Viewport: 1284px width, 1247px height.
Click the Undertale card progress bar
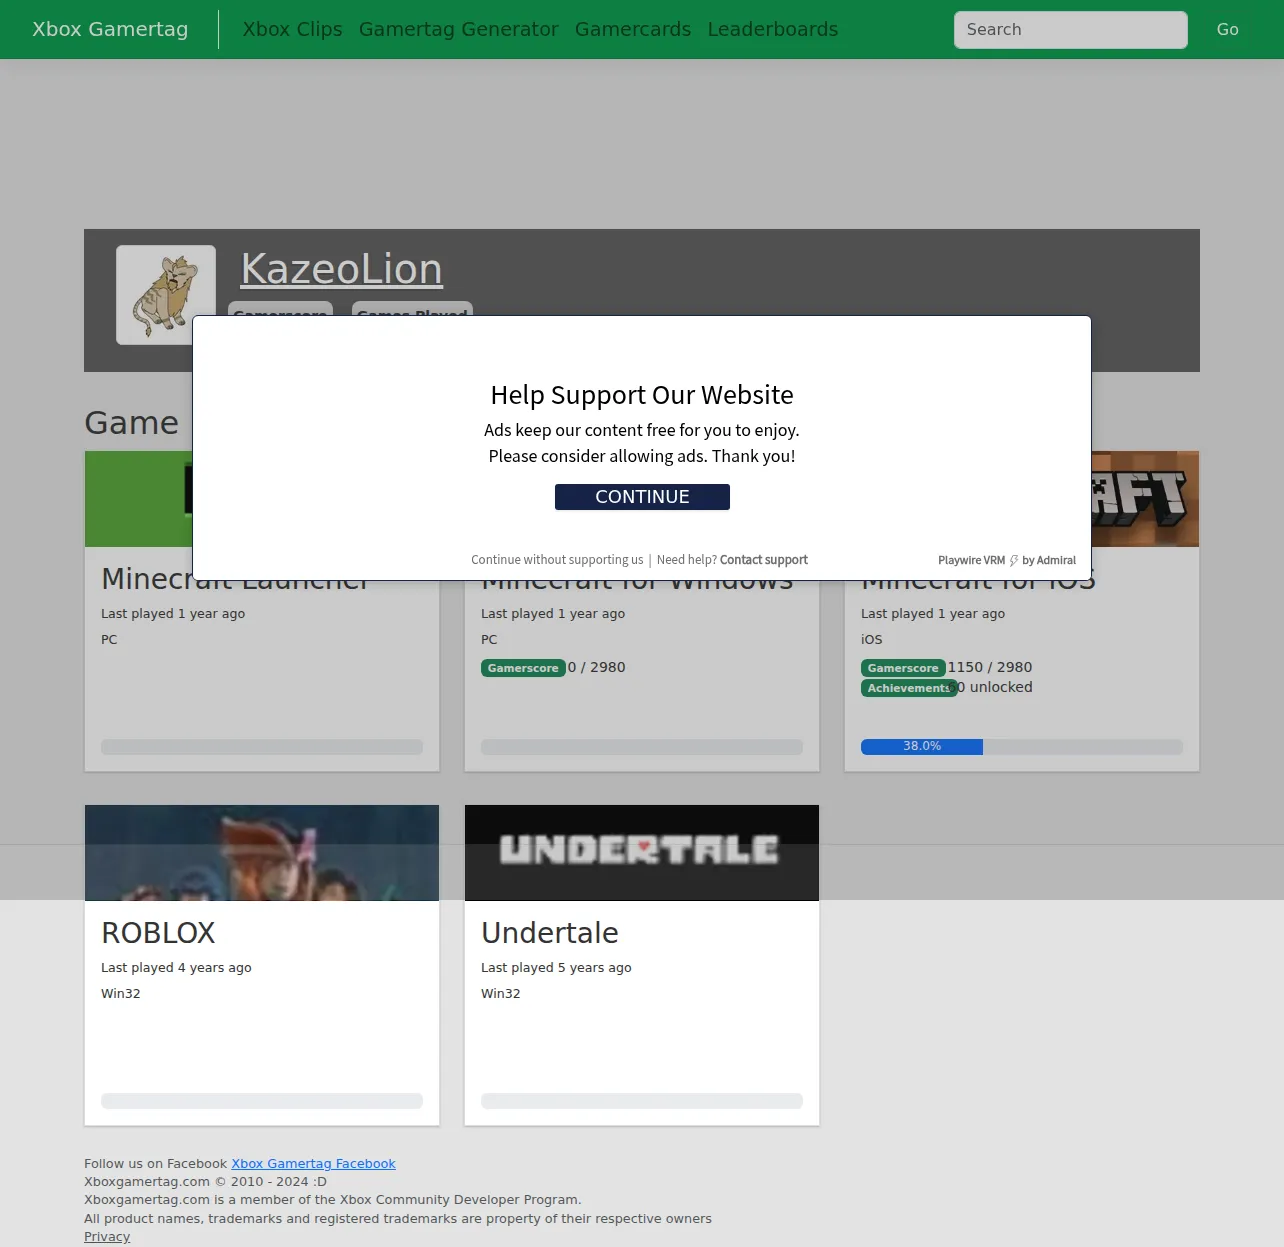click(x=642, y=1101)
